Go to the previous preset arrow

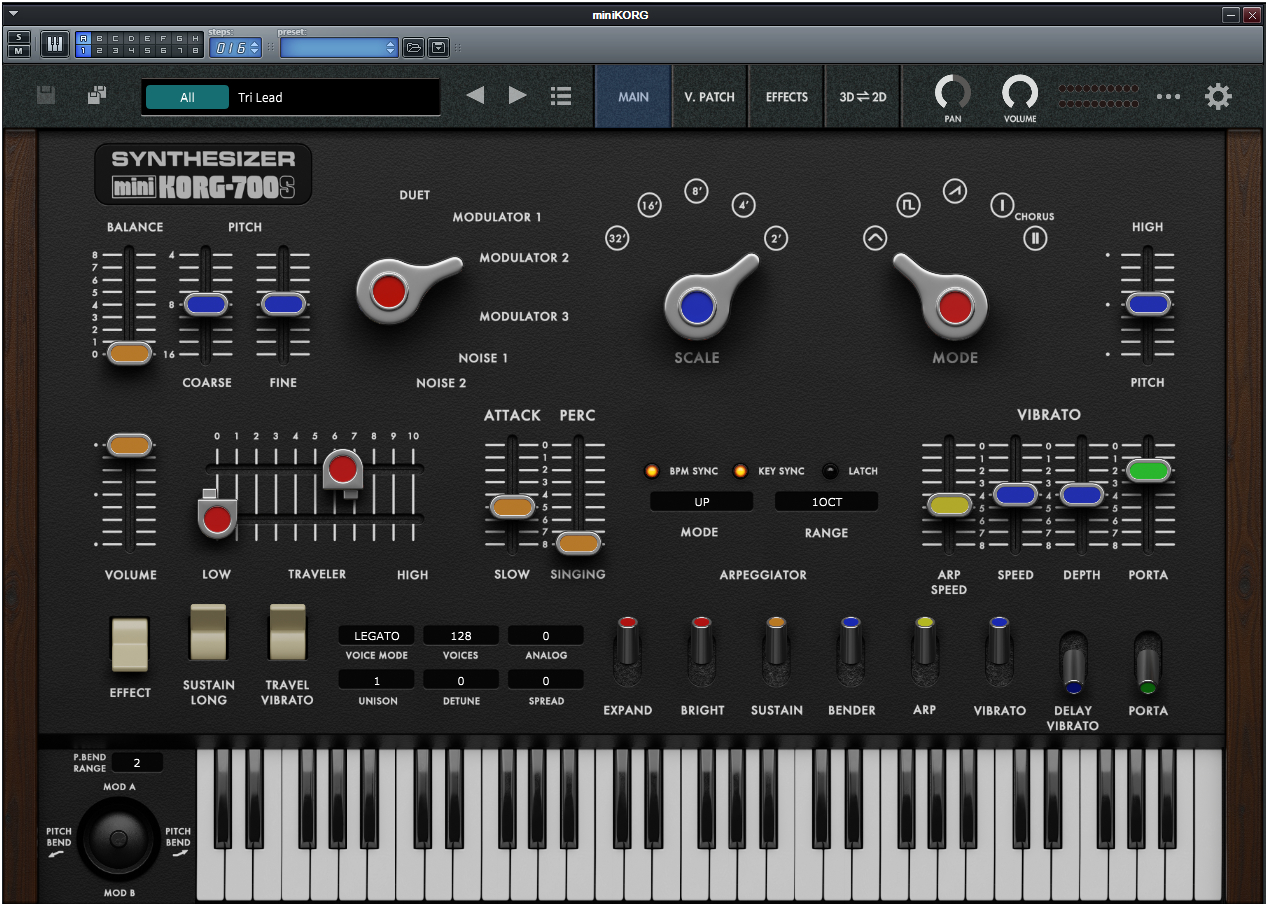tap(475, 96)
